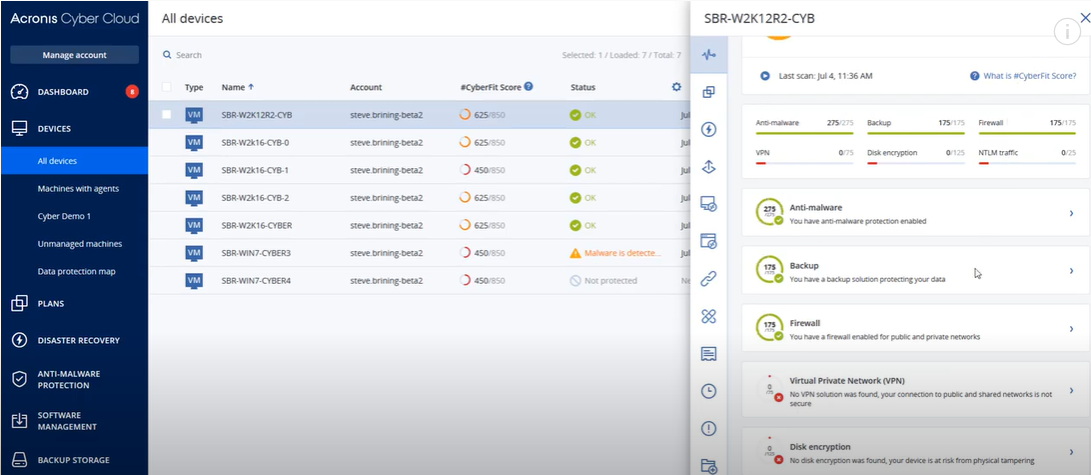Open the bandage patch icon in device panel

708,316
